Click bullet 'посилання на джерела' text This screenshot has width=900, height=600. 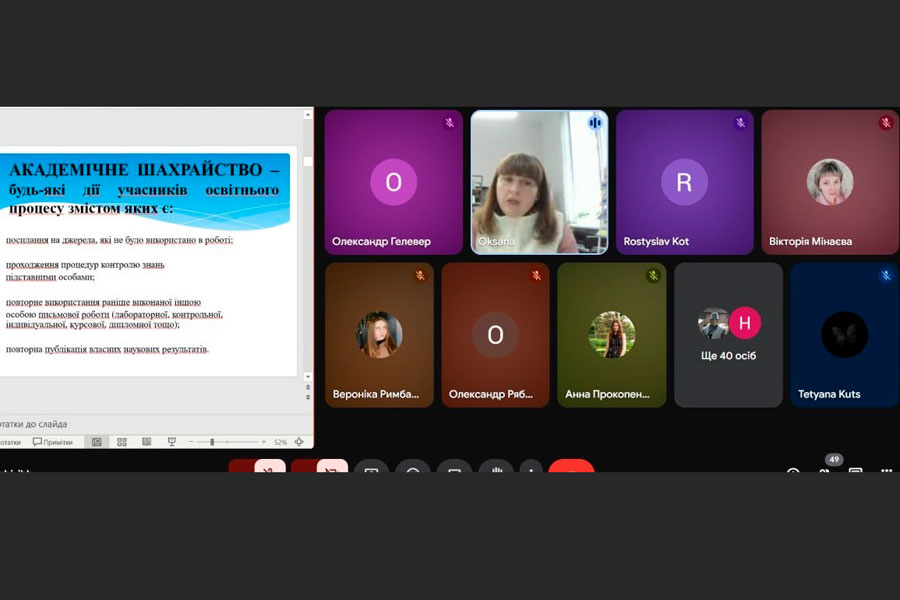(119, 240)
